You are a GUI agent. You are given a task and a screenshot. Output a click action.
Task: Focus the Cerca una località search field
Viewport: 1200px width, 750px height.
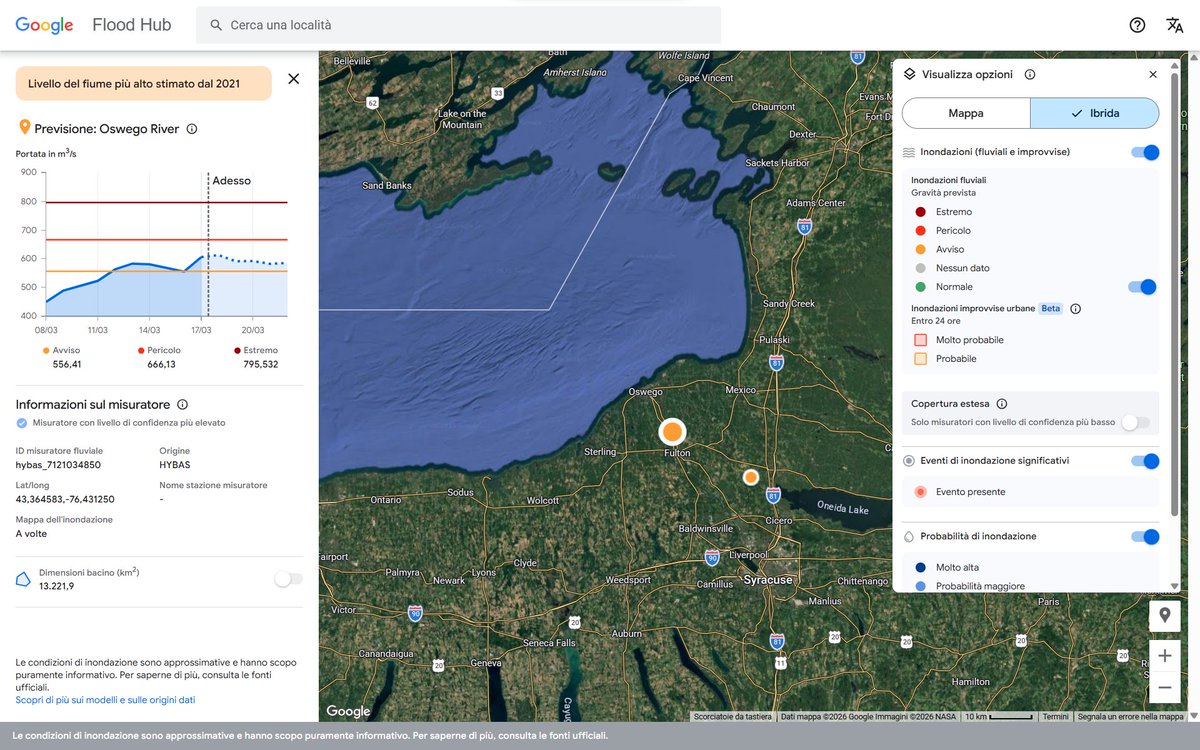tap(458, 25)
